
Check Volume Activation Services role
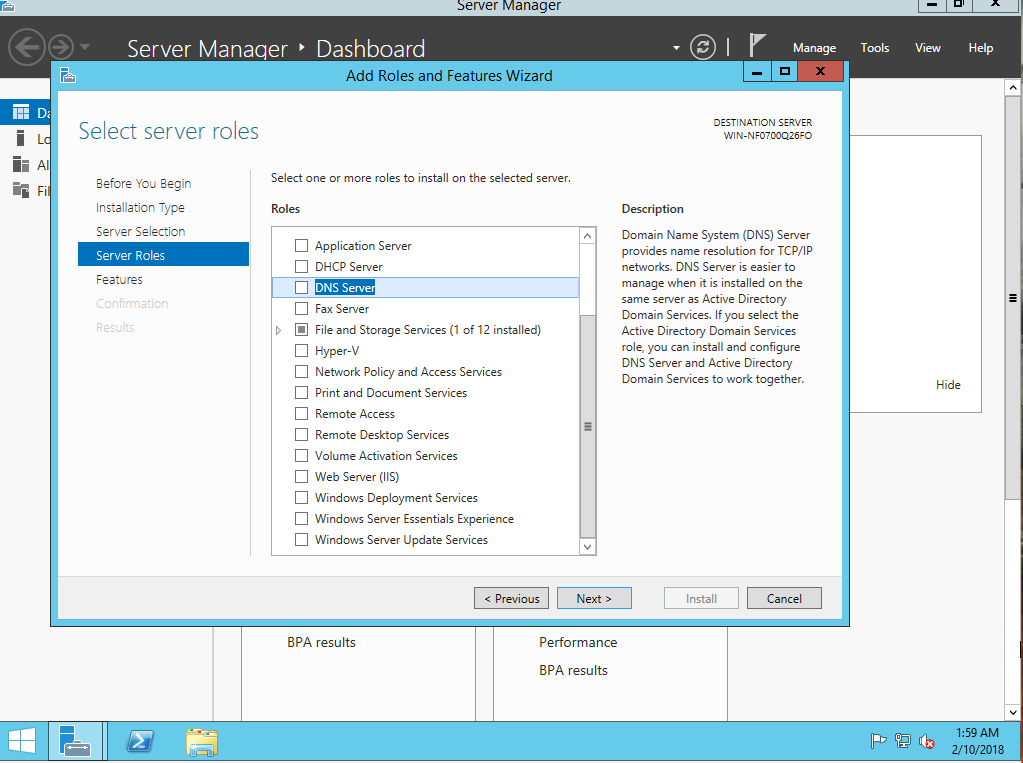click(x=301, y=455)
